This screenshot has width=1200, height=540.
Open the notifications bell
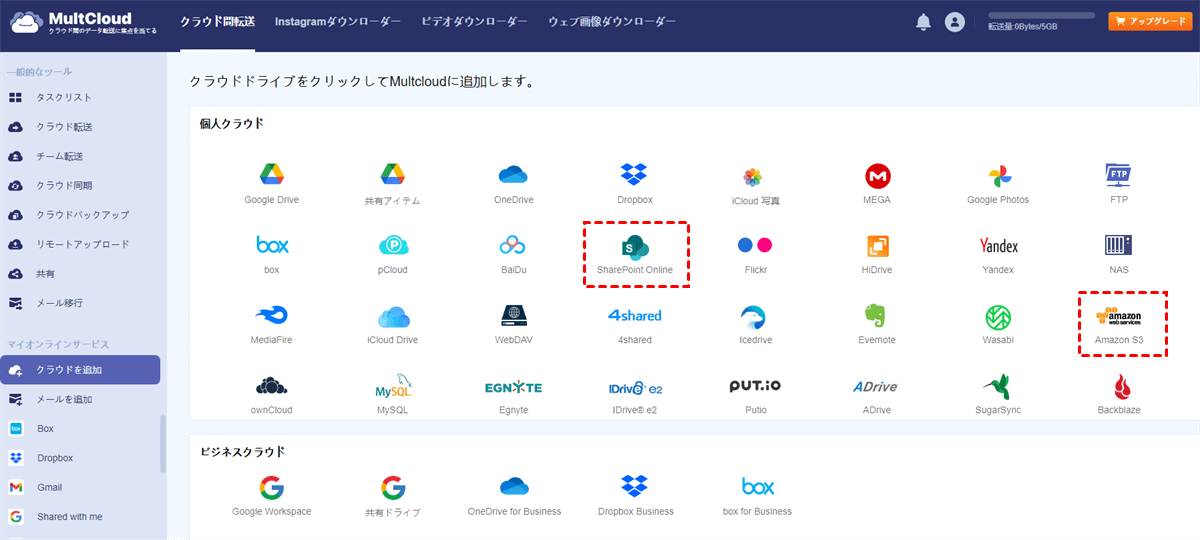coord(923,22)
